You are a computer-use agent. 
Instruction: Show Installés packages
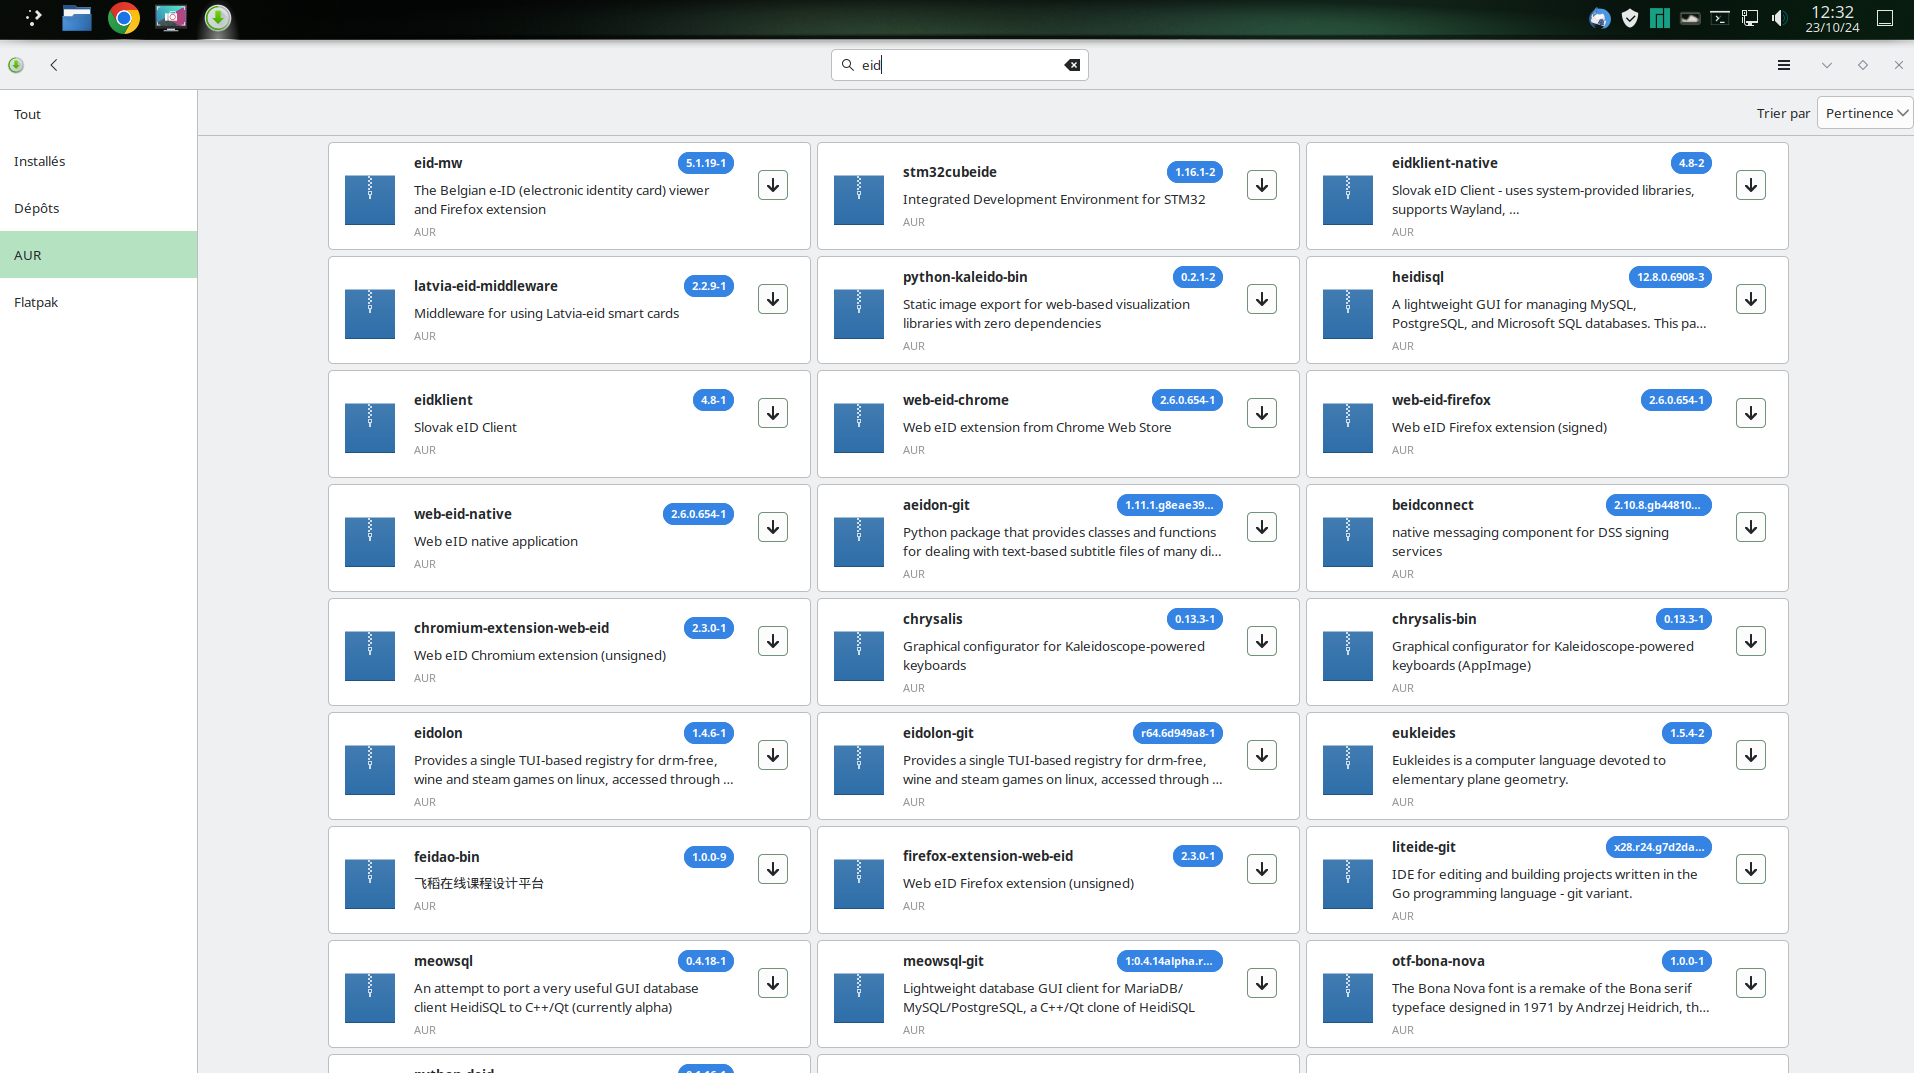click(x=98, y=161)
